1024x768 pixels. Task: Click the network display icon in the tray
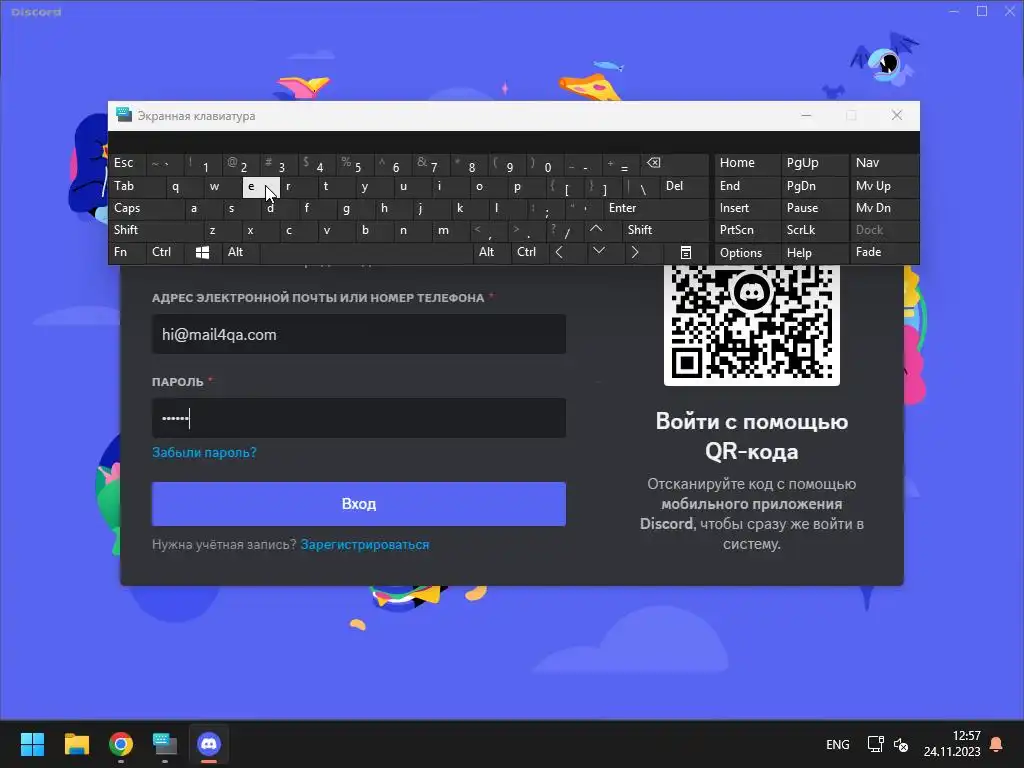pyautogui.click(x=875, y=744)
